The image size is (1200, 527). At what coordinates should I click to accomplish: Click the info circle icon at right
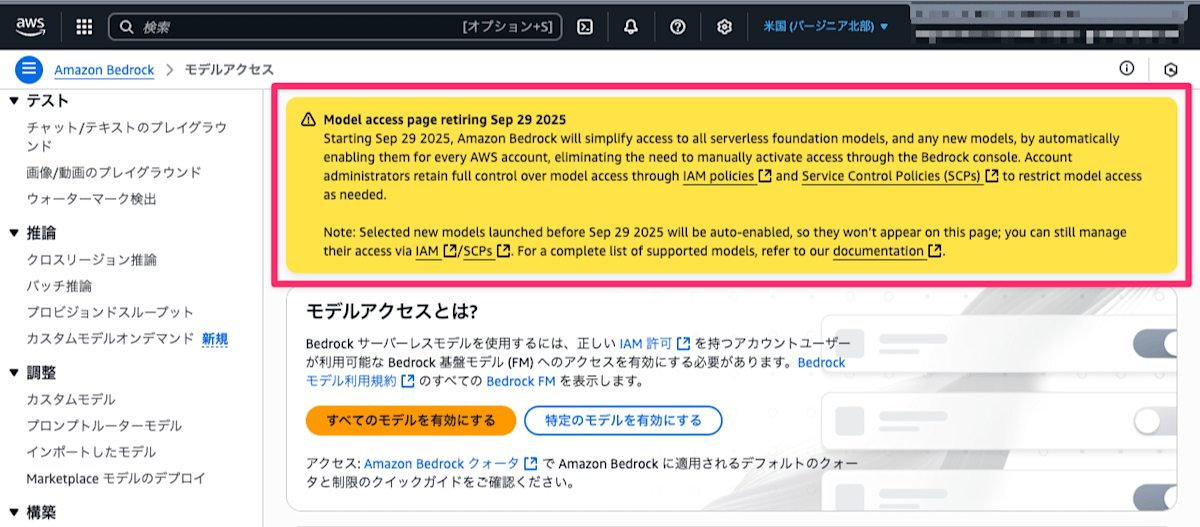(1126, 68)
